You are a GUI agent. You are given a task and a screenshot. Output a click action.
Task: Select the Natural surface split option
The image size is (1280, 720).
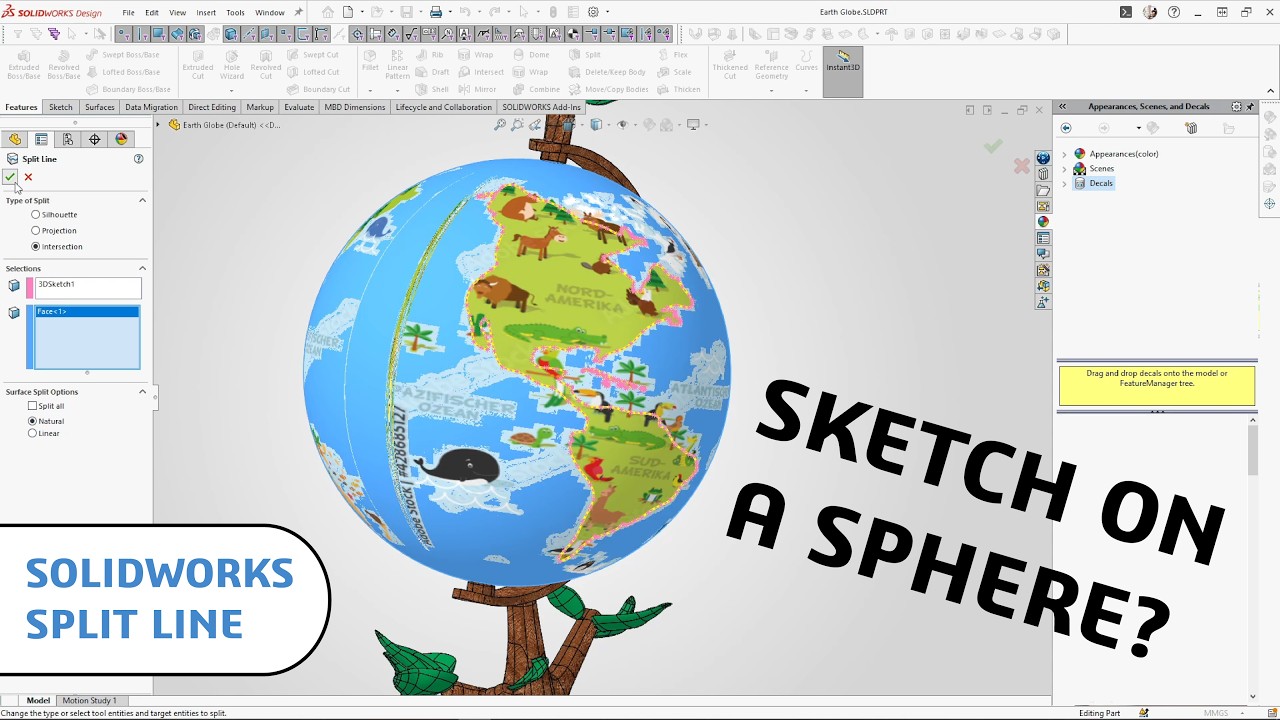click(x=33, y=421)
